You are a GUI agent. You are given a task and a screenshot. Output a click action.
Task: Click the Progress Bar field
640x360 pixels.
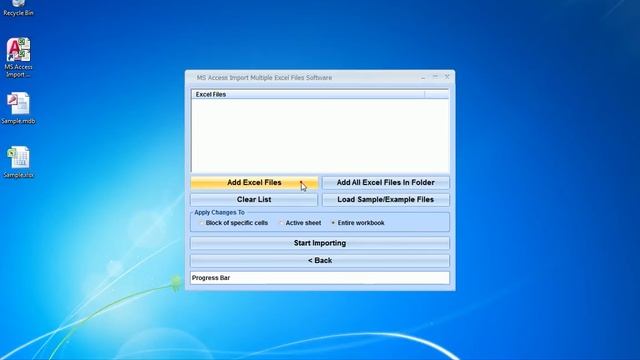coord(320,278)
